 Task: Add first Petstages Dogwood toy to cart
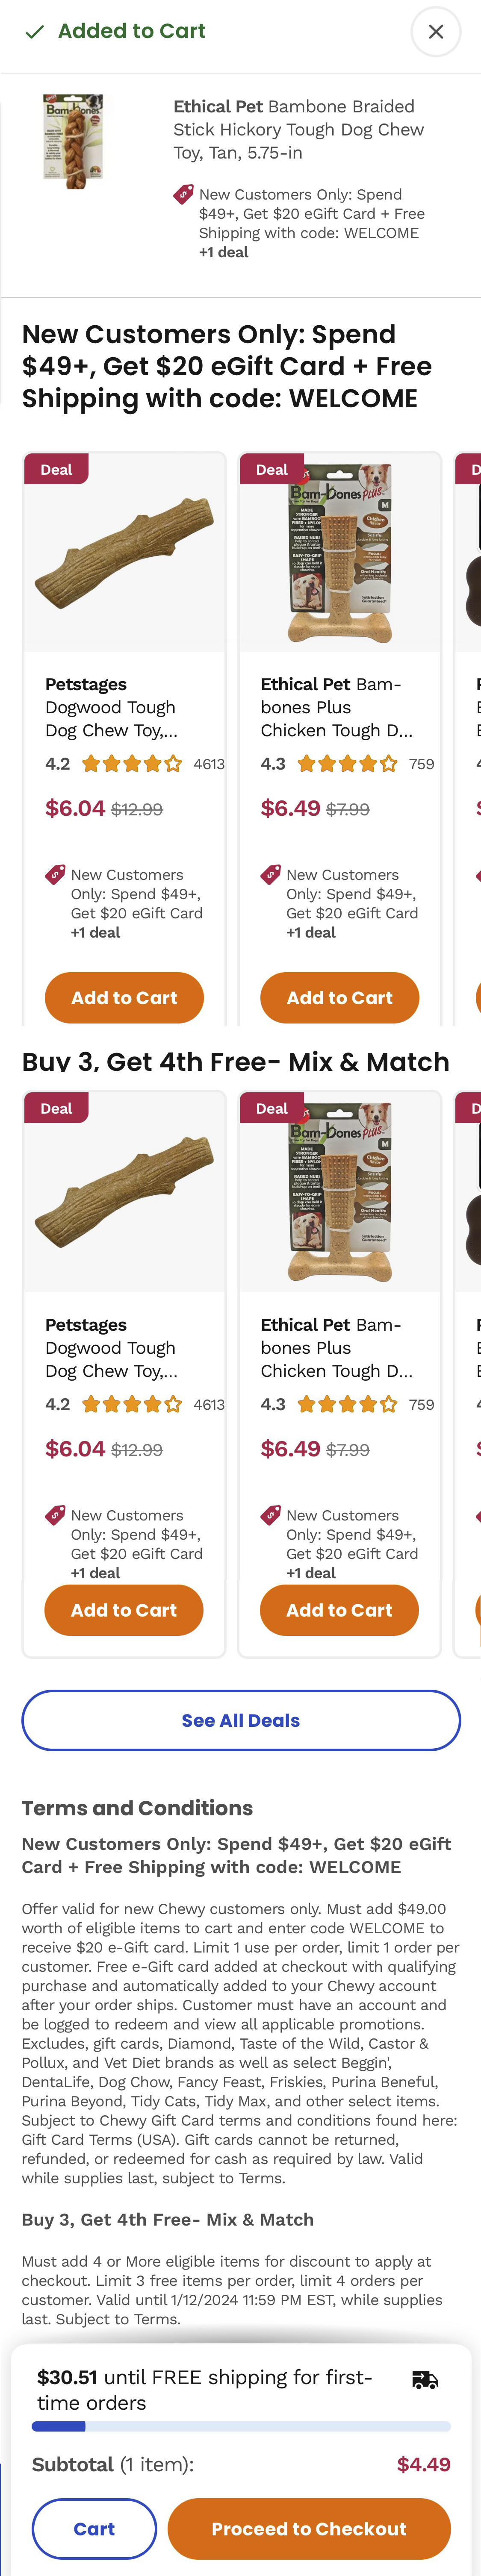(x=124, y=997)
